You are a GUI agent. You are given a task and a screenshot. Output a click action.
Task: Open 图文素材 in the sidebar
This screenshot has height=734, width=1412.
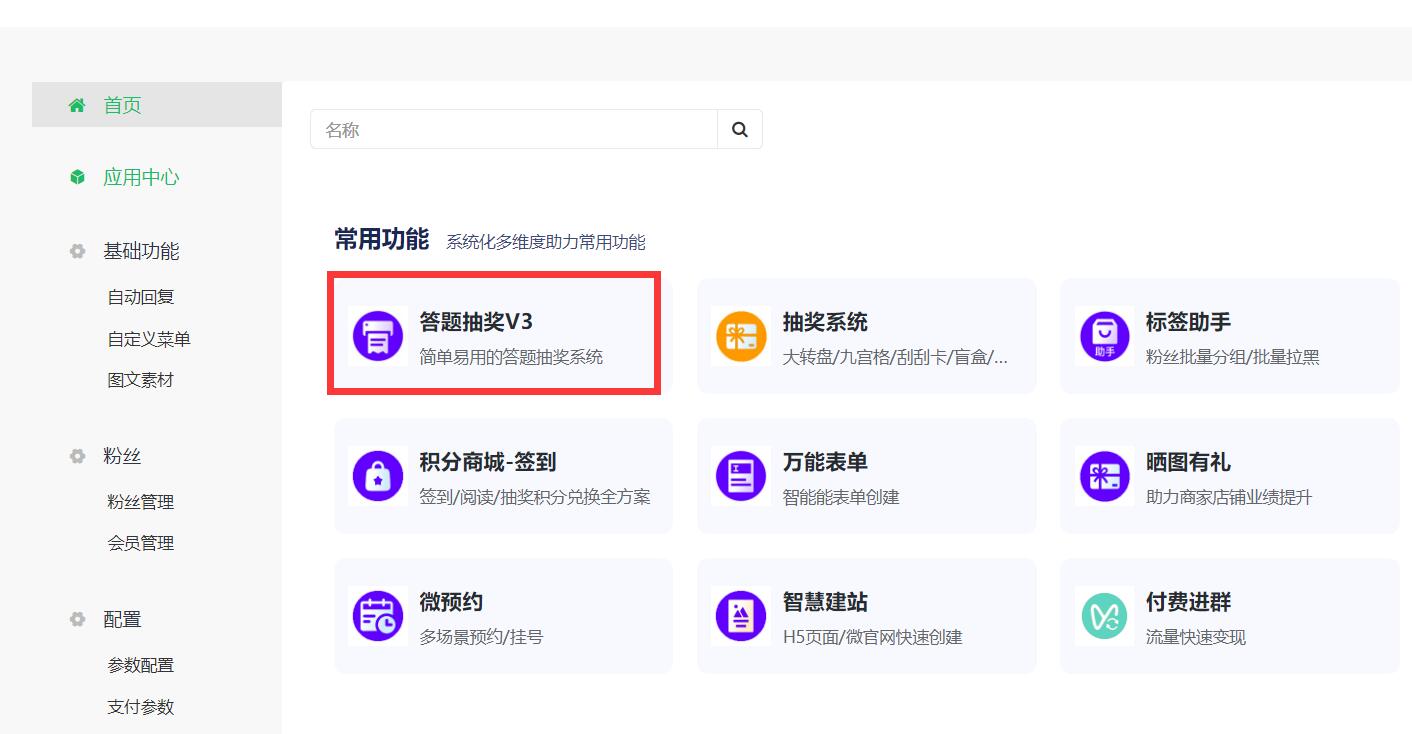141,380
